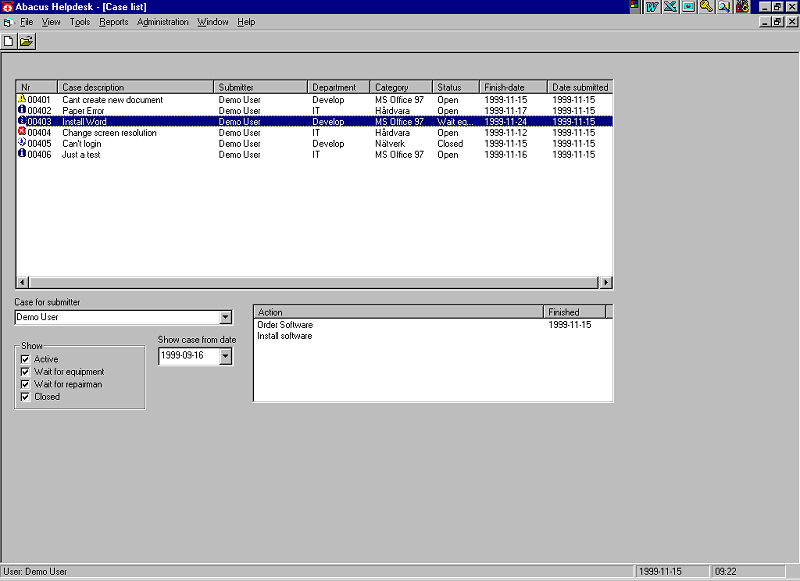Click the Nätverk category cell
This screenshot has height=581, width=800.
tap(390, 144)
